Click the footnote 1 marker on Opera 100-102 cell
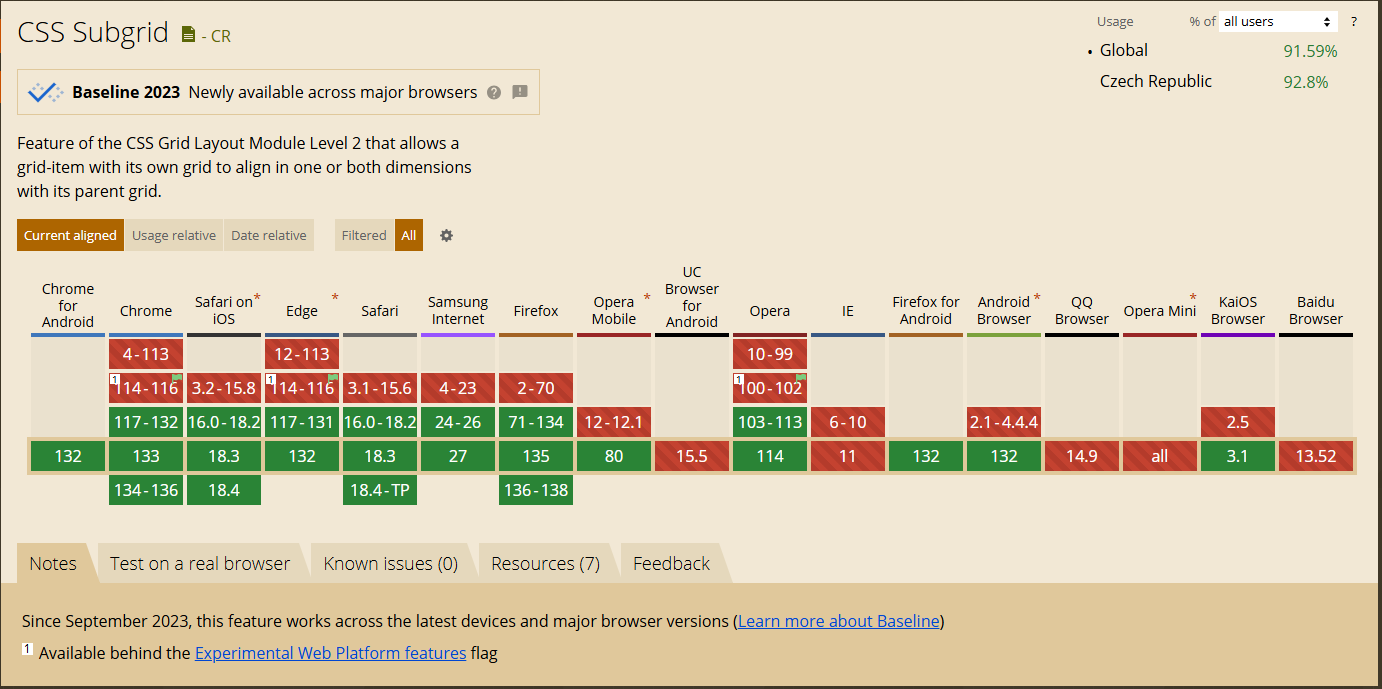 [x=739, y=380]
